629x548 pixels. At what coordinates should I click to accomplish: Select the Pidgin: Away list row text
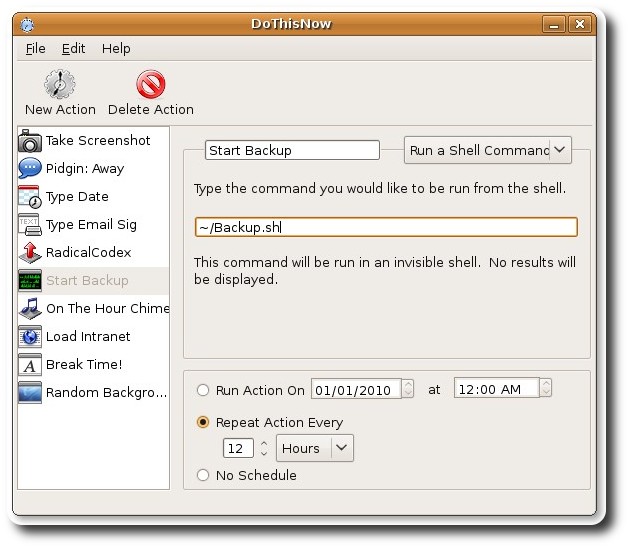[85, 168]
